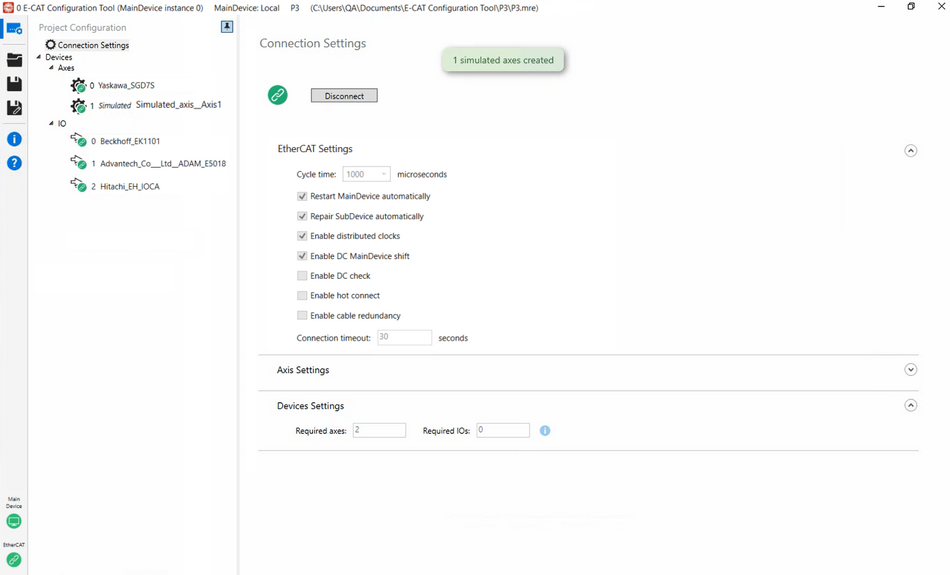Click the EtherCAT status icon at bottom

pos(14,560)
